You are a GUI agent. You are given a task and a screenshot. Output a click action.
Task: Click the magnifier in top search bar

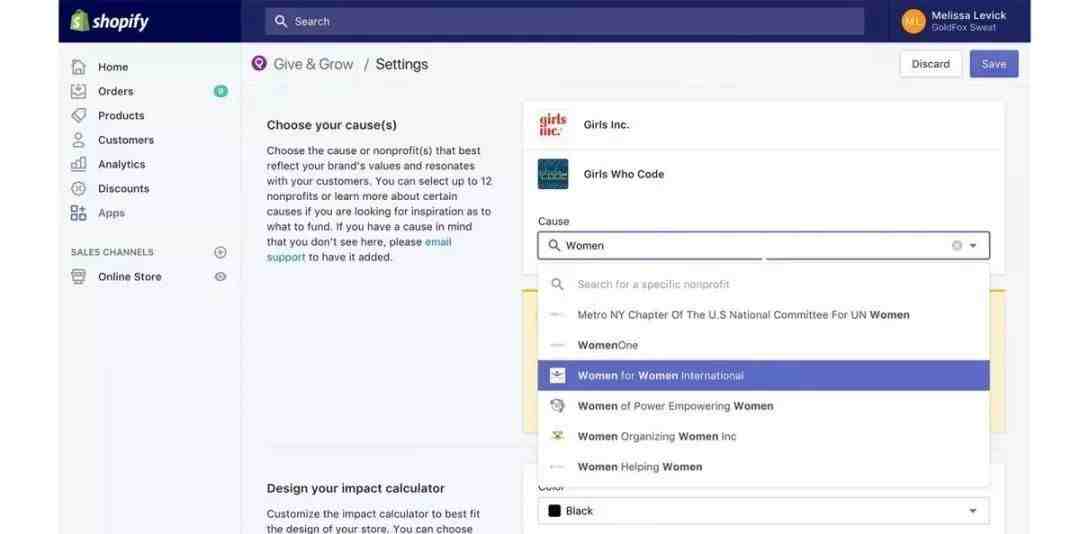click(x=281, y=21)
